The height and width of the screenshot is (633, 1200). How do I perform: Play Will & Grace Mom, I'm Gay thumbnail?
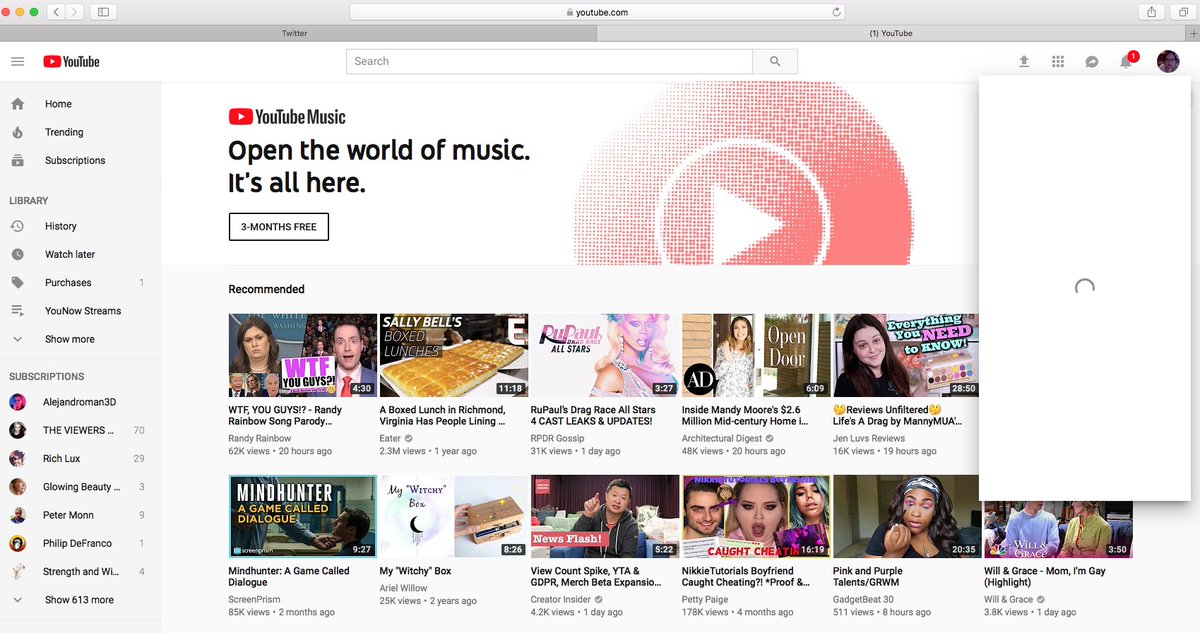[x=1058, y=529]
